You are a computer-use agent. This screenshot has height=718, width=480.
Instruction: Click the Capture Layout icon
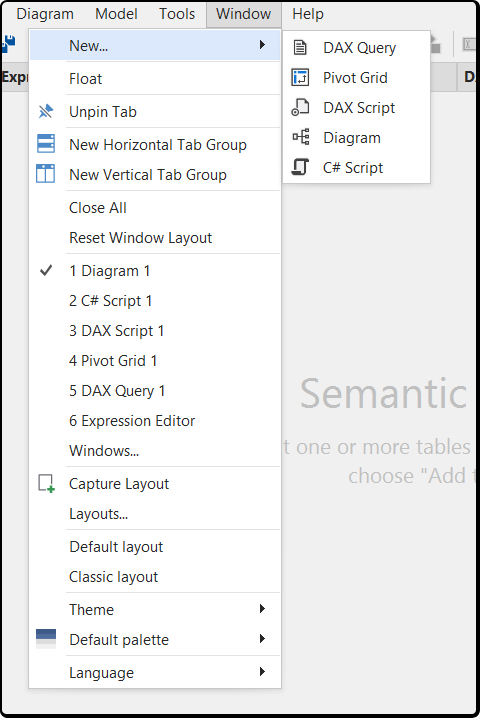(46, 484)
